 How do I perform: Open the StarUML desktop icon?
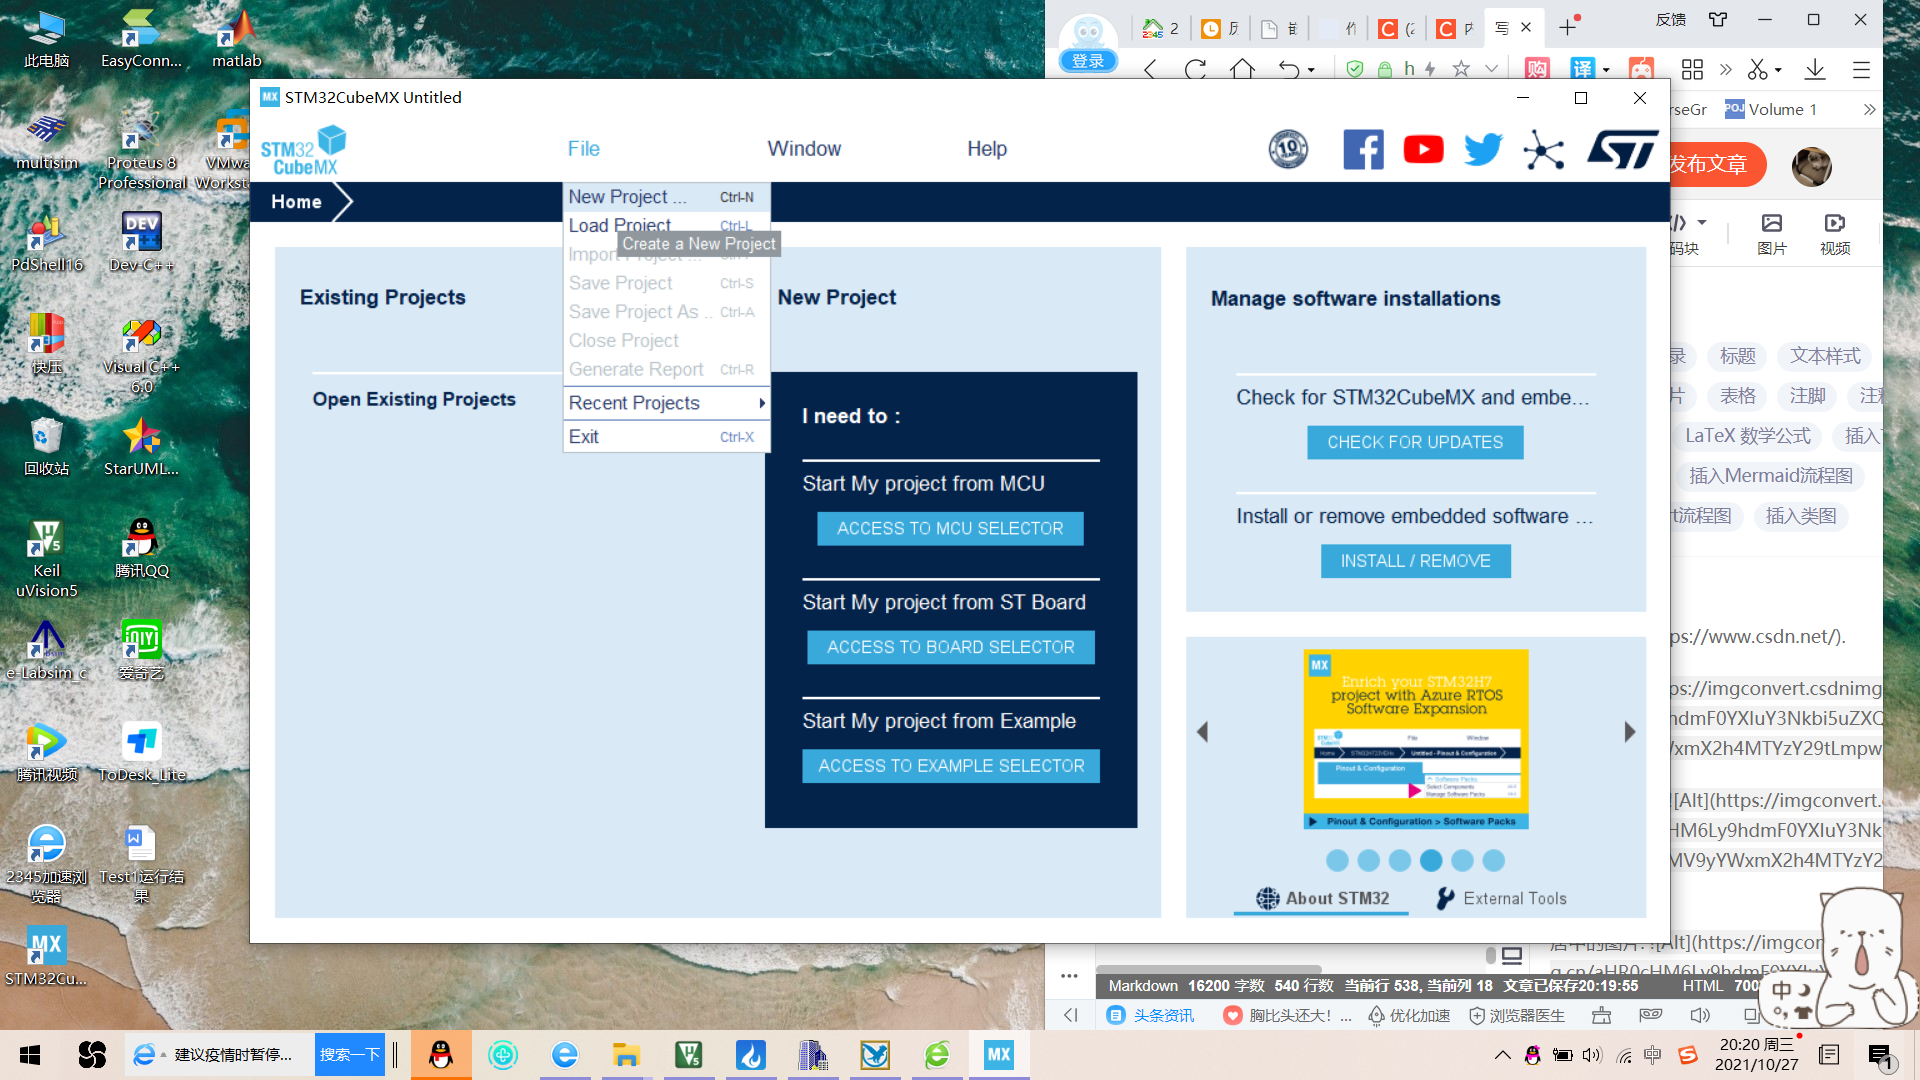[x=141, y=446]
